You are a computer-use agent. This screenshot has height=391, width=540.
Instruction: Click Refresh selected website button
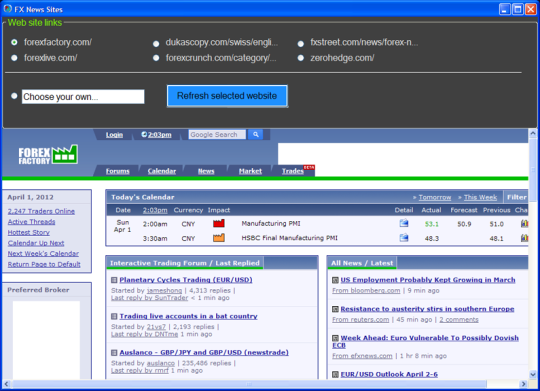click(227, 96)
